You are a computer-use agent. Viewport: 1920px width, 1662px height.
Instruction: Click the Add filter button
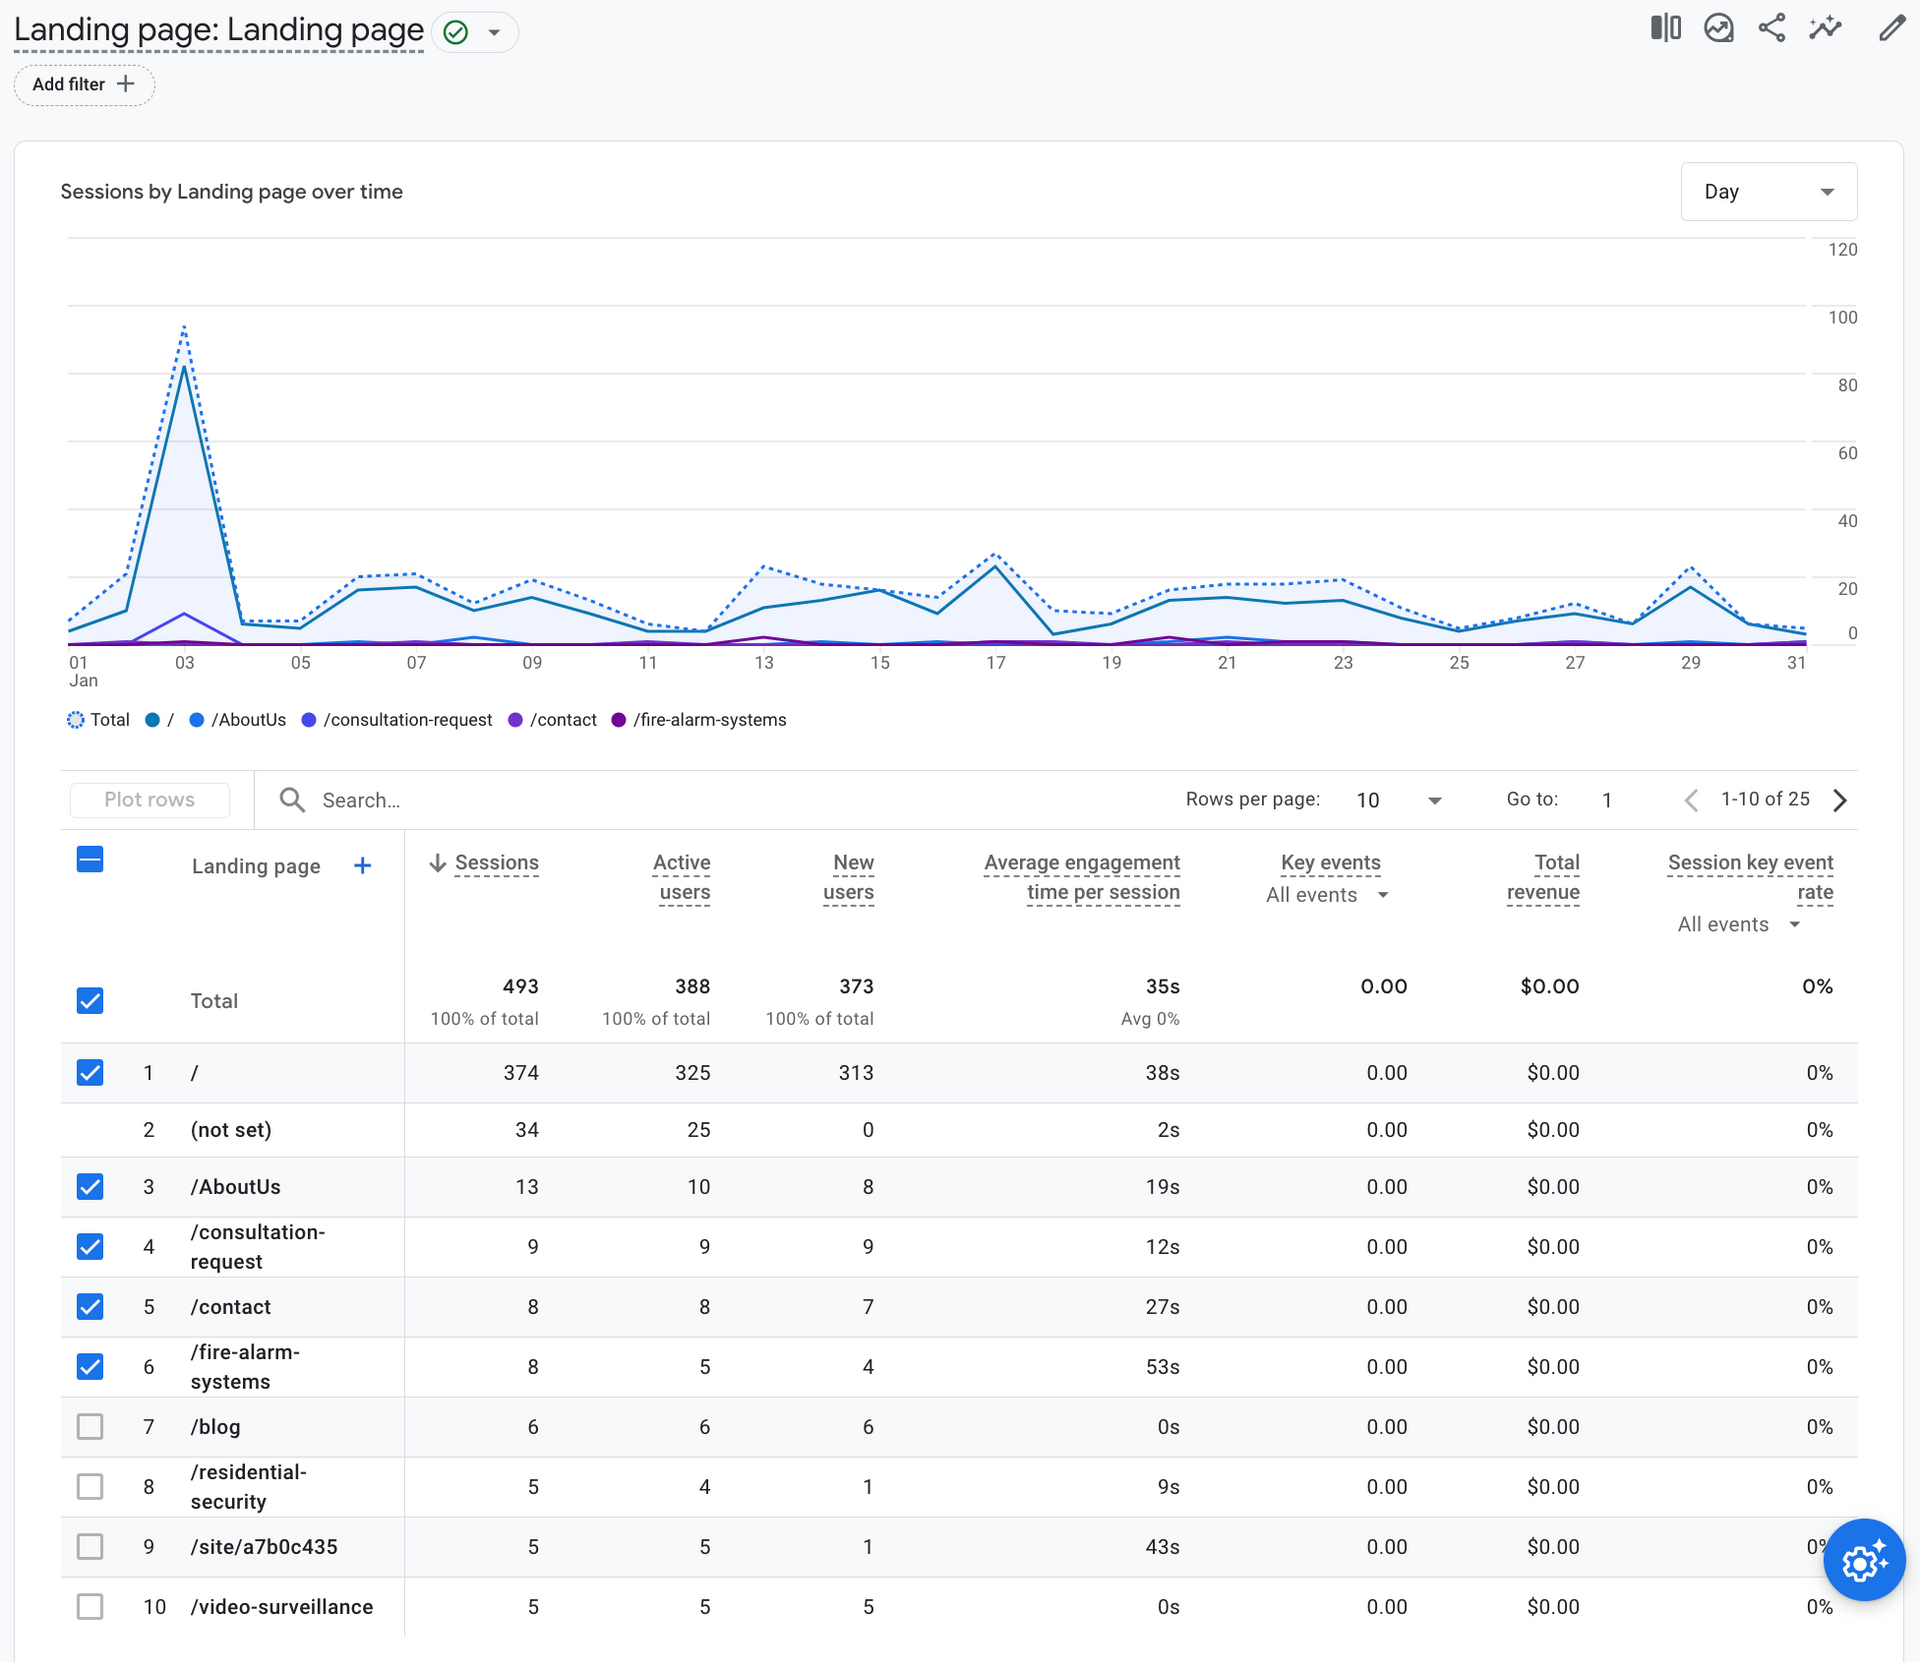84,85
